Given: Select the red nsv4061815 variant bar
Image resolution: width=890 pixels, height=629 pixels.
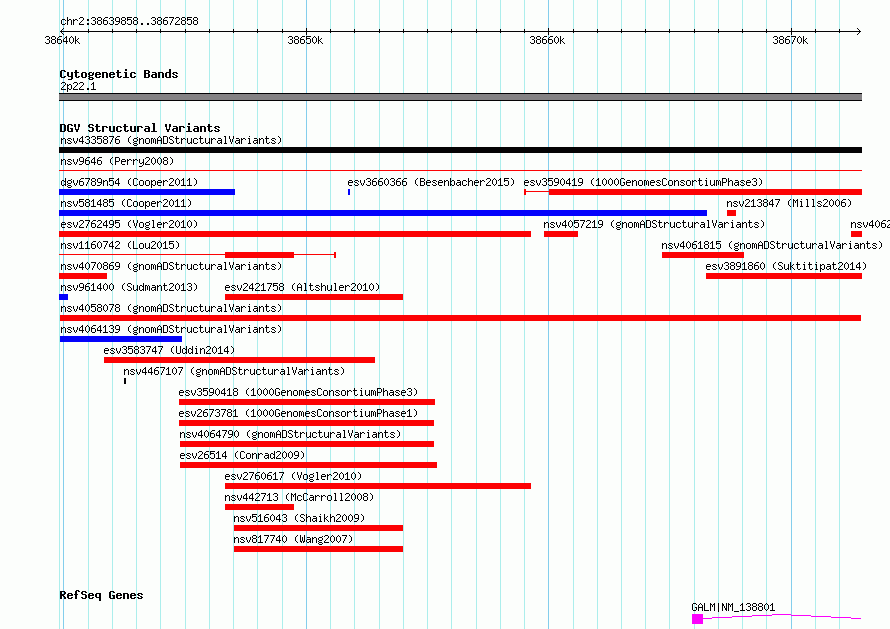Looking at the screenshot, I should 703,255.
